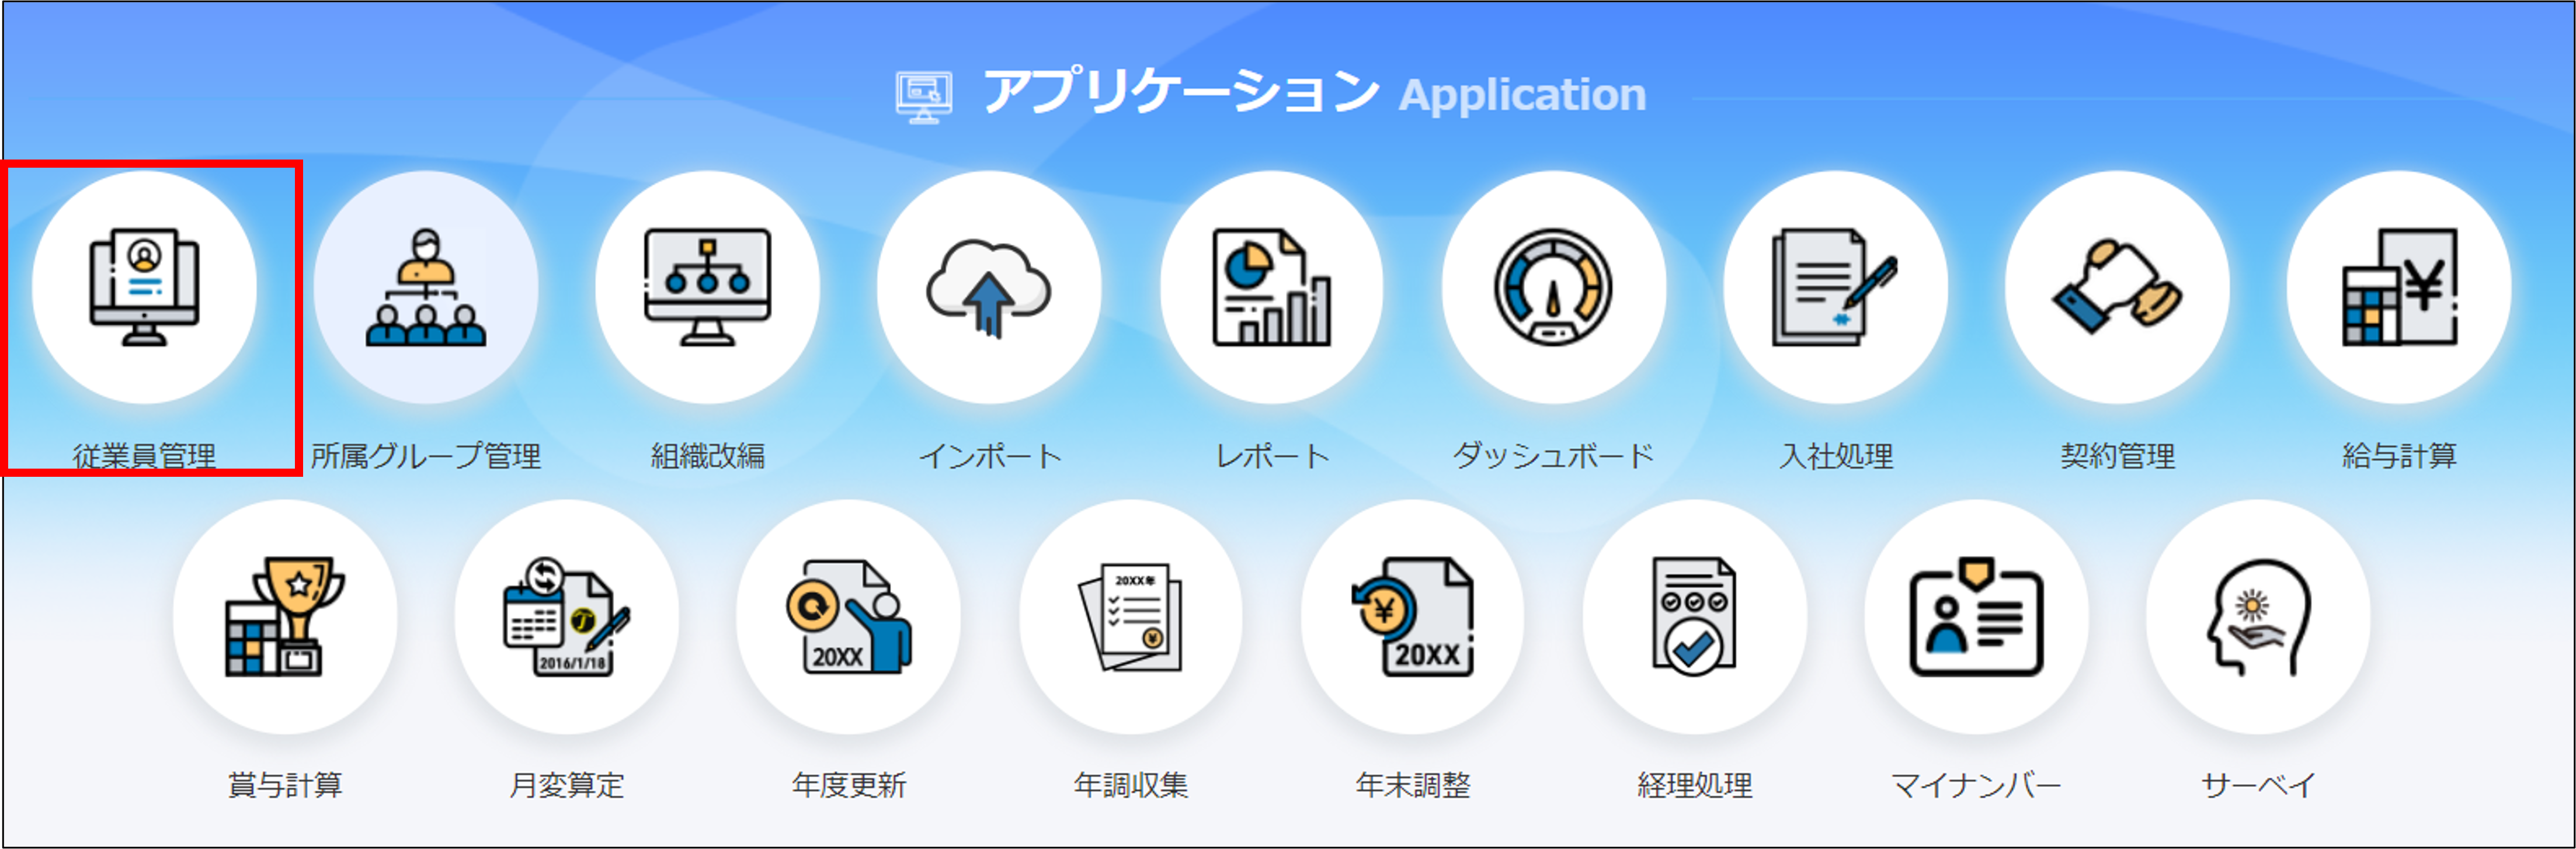Launch the 組織改編 org chart icon
Screen dimensions: 2576x849
[708, 288]
